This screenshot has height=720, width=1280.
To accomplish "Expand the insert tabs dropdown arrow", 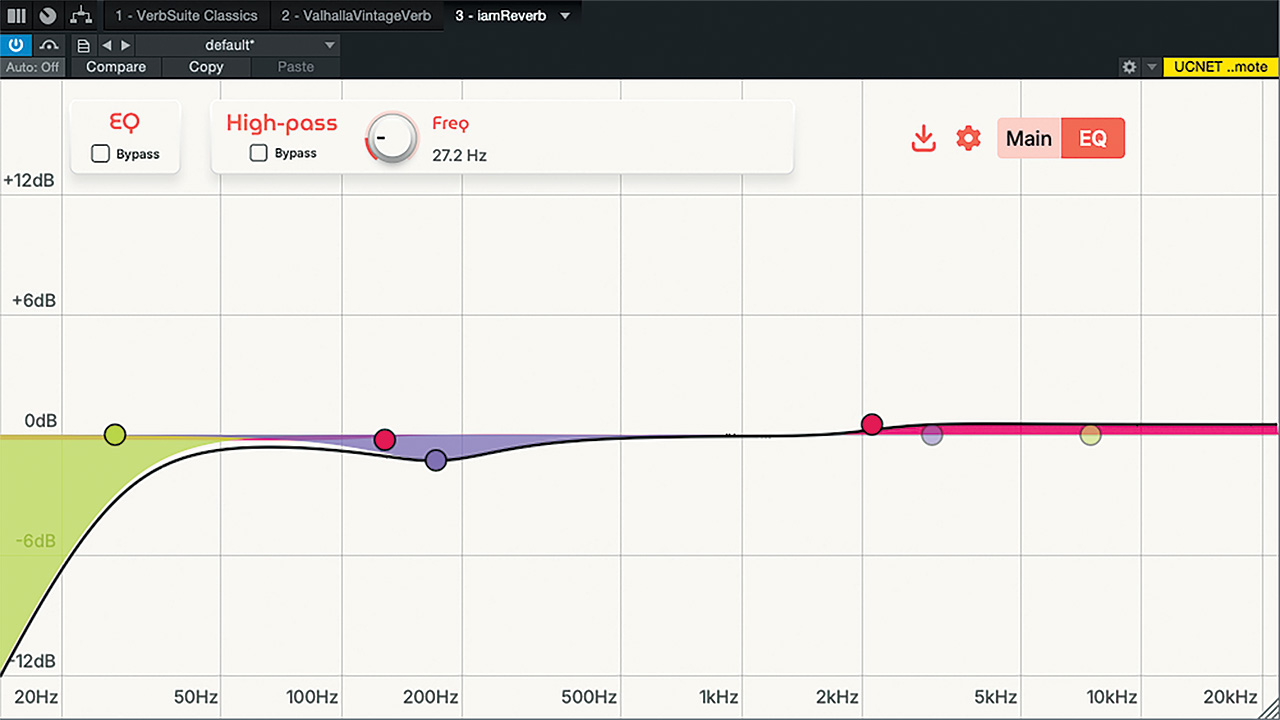I will [565, 16].
